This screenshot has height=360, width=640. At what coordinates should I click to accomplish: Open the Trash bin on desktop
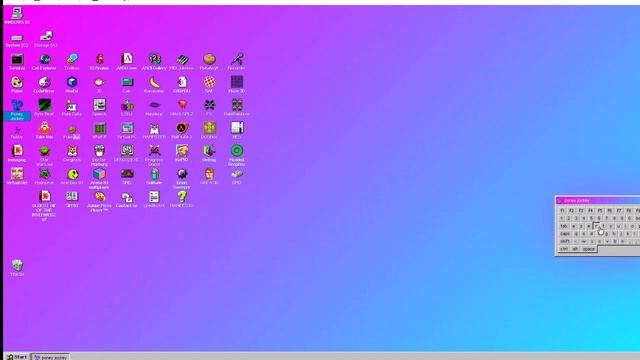tap(17, 268)
